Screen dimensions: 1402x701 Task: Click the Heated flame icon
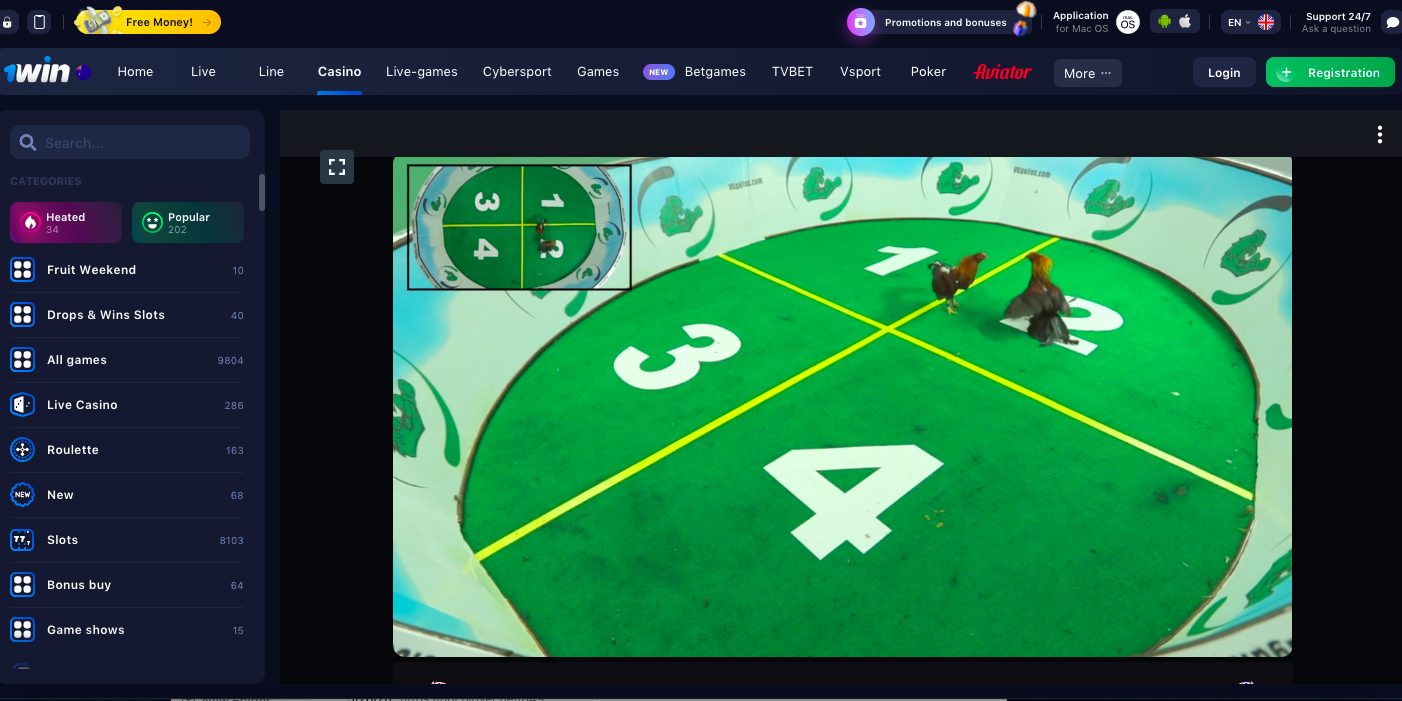[30, 222]
